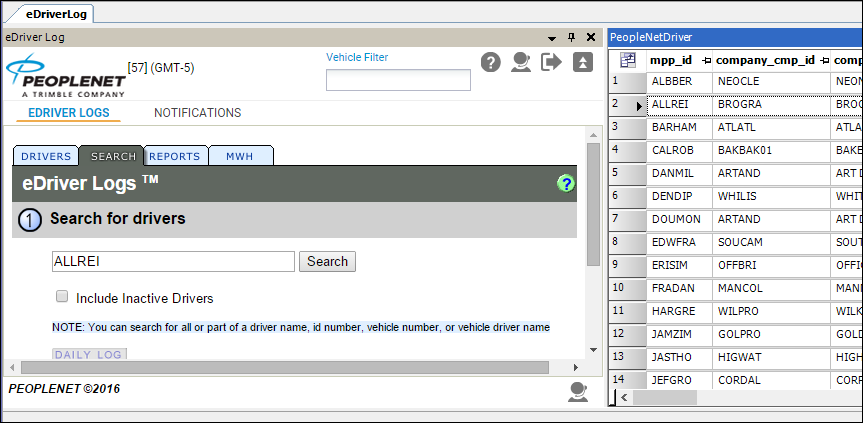Pin the mpp_id column

click(x=707, y=60)
